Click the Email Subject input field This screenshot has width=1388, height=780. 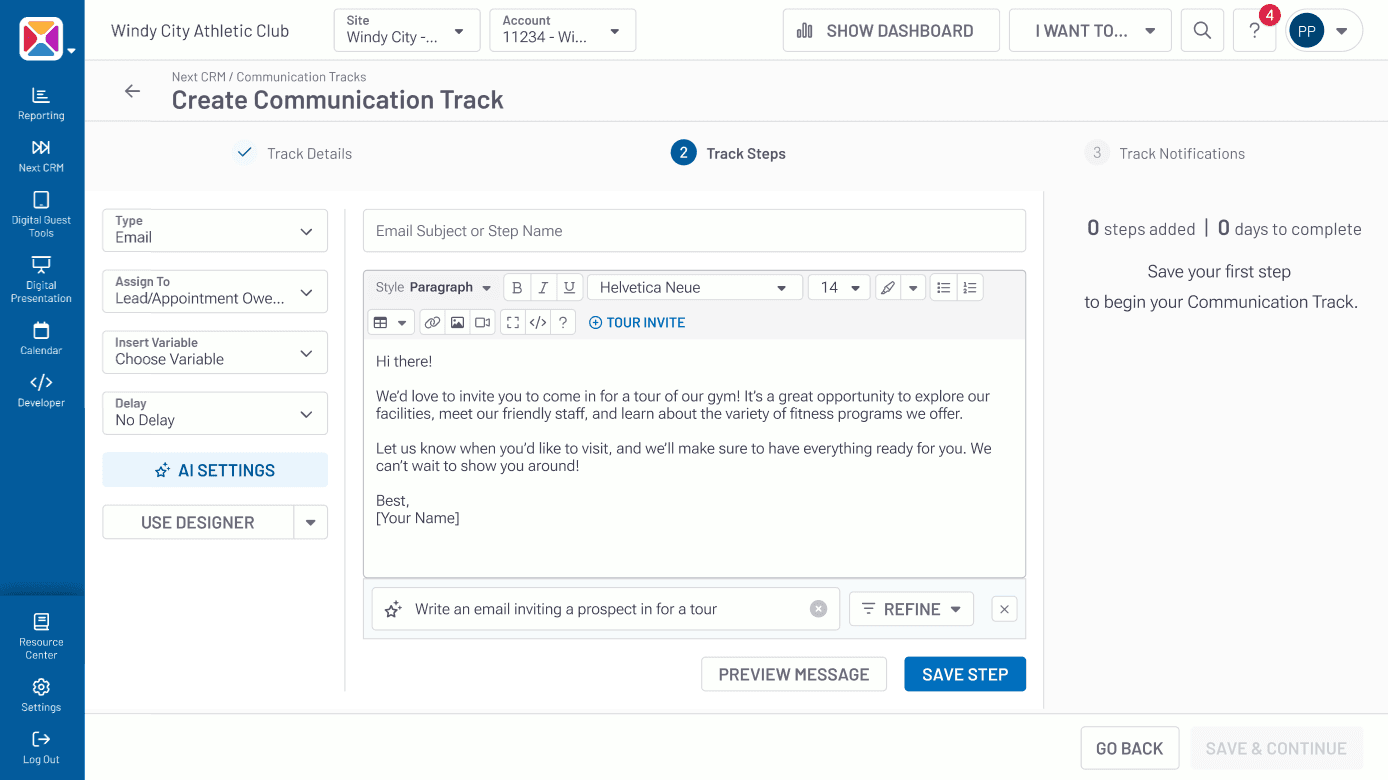(694, 230)
